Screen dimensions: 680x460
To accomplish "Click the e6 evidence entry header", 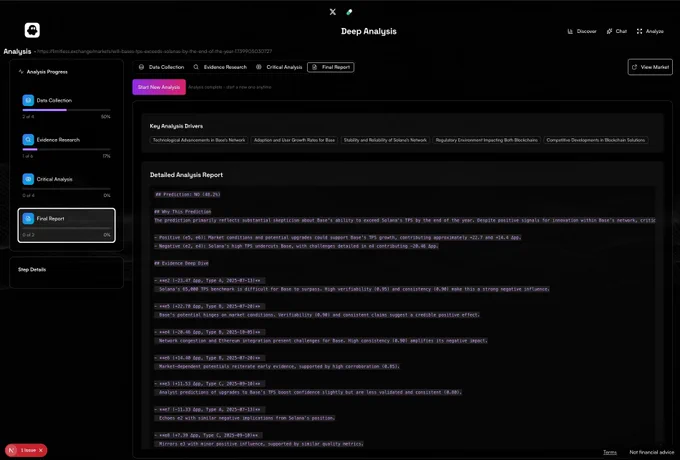I will tap(209, 358).
